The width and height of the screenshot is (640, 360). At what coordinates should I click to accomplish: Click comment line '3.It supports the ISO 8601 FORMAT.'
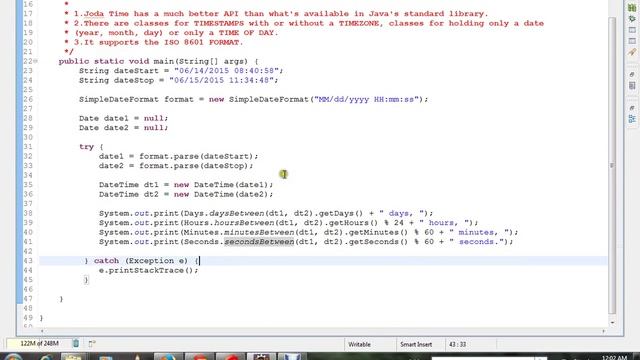coord(158,42)
